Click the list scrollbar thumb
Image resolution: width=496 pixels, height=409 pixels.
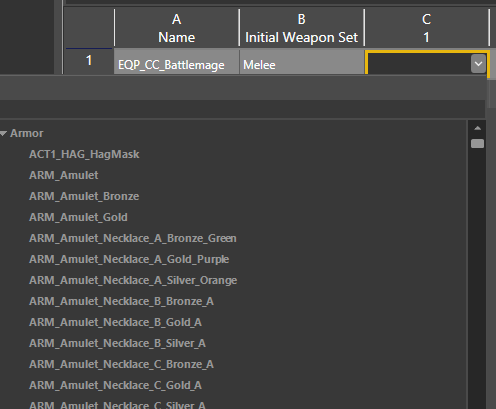click(x=477, y=144)
